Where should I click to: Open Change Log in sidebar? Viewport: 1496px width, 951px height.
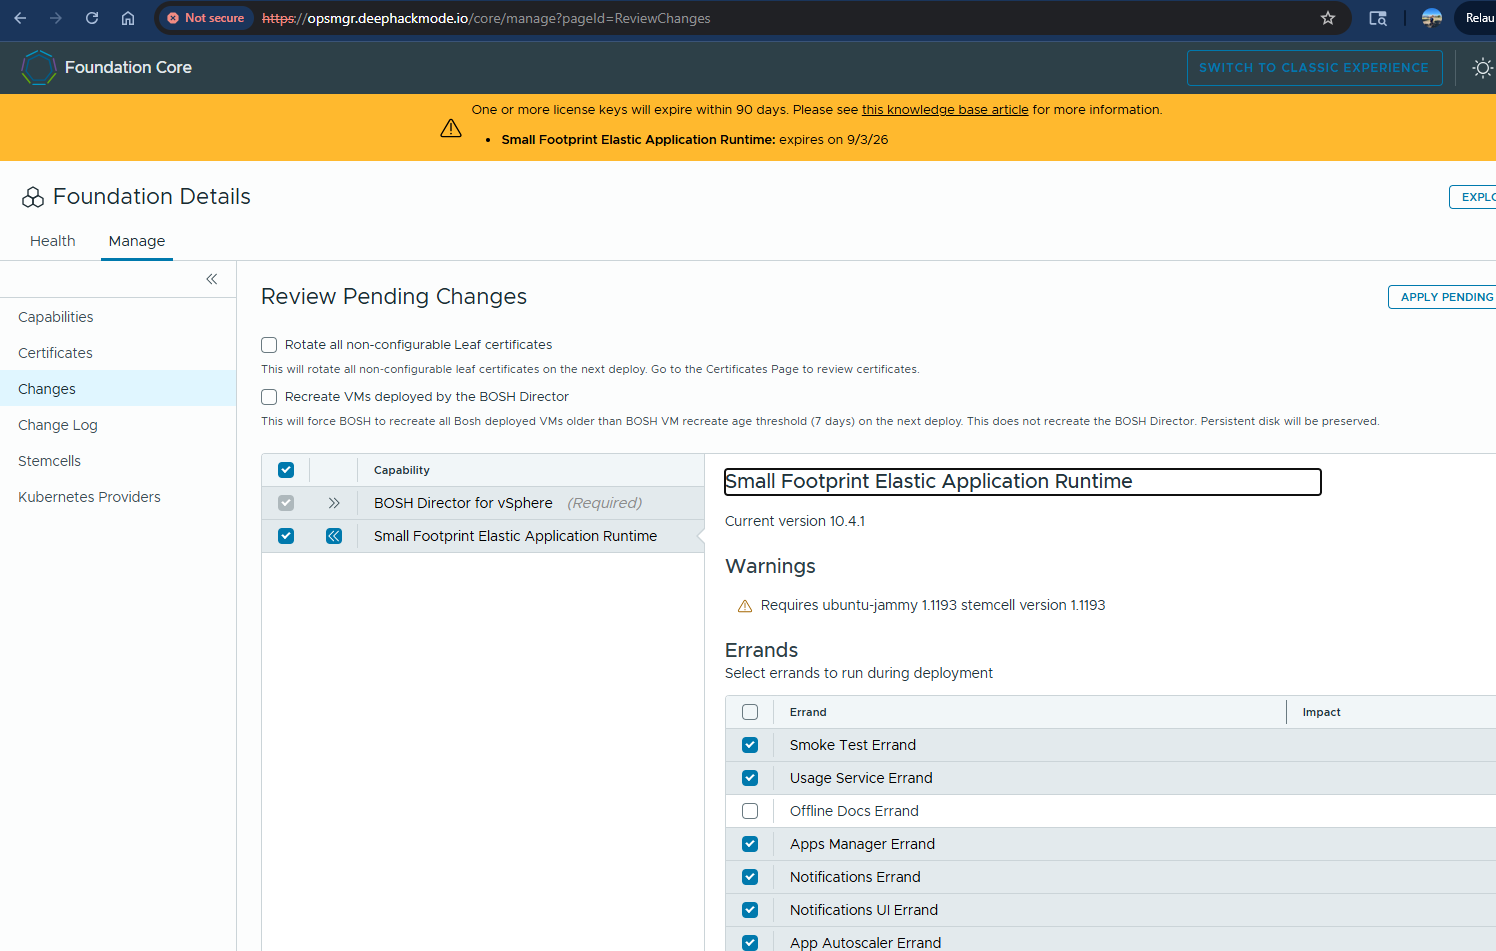(118, 425)
